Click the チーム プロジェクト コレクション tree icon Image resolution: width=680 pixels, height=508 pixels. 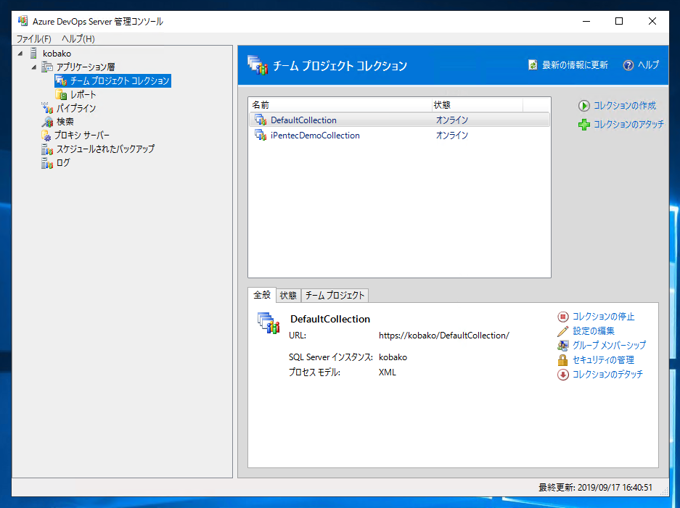[61, 81]
